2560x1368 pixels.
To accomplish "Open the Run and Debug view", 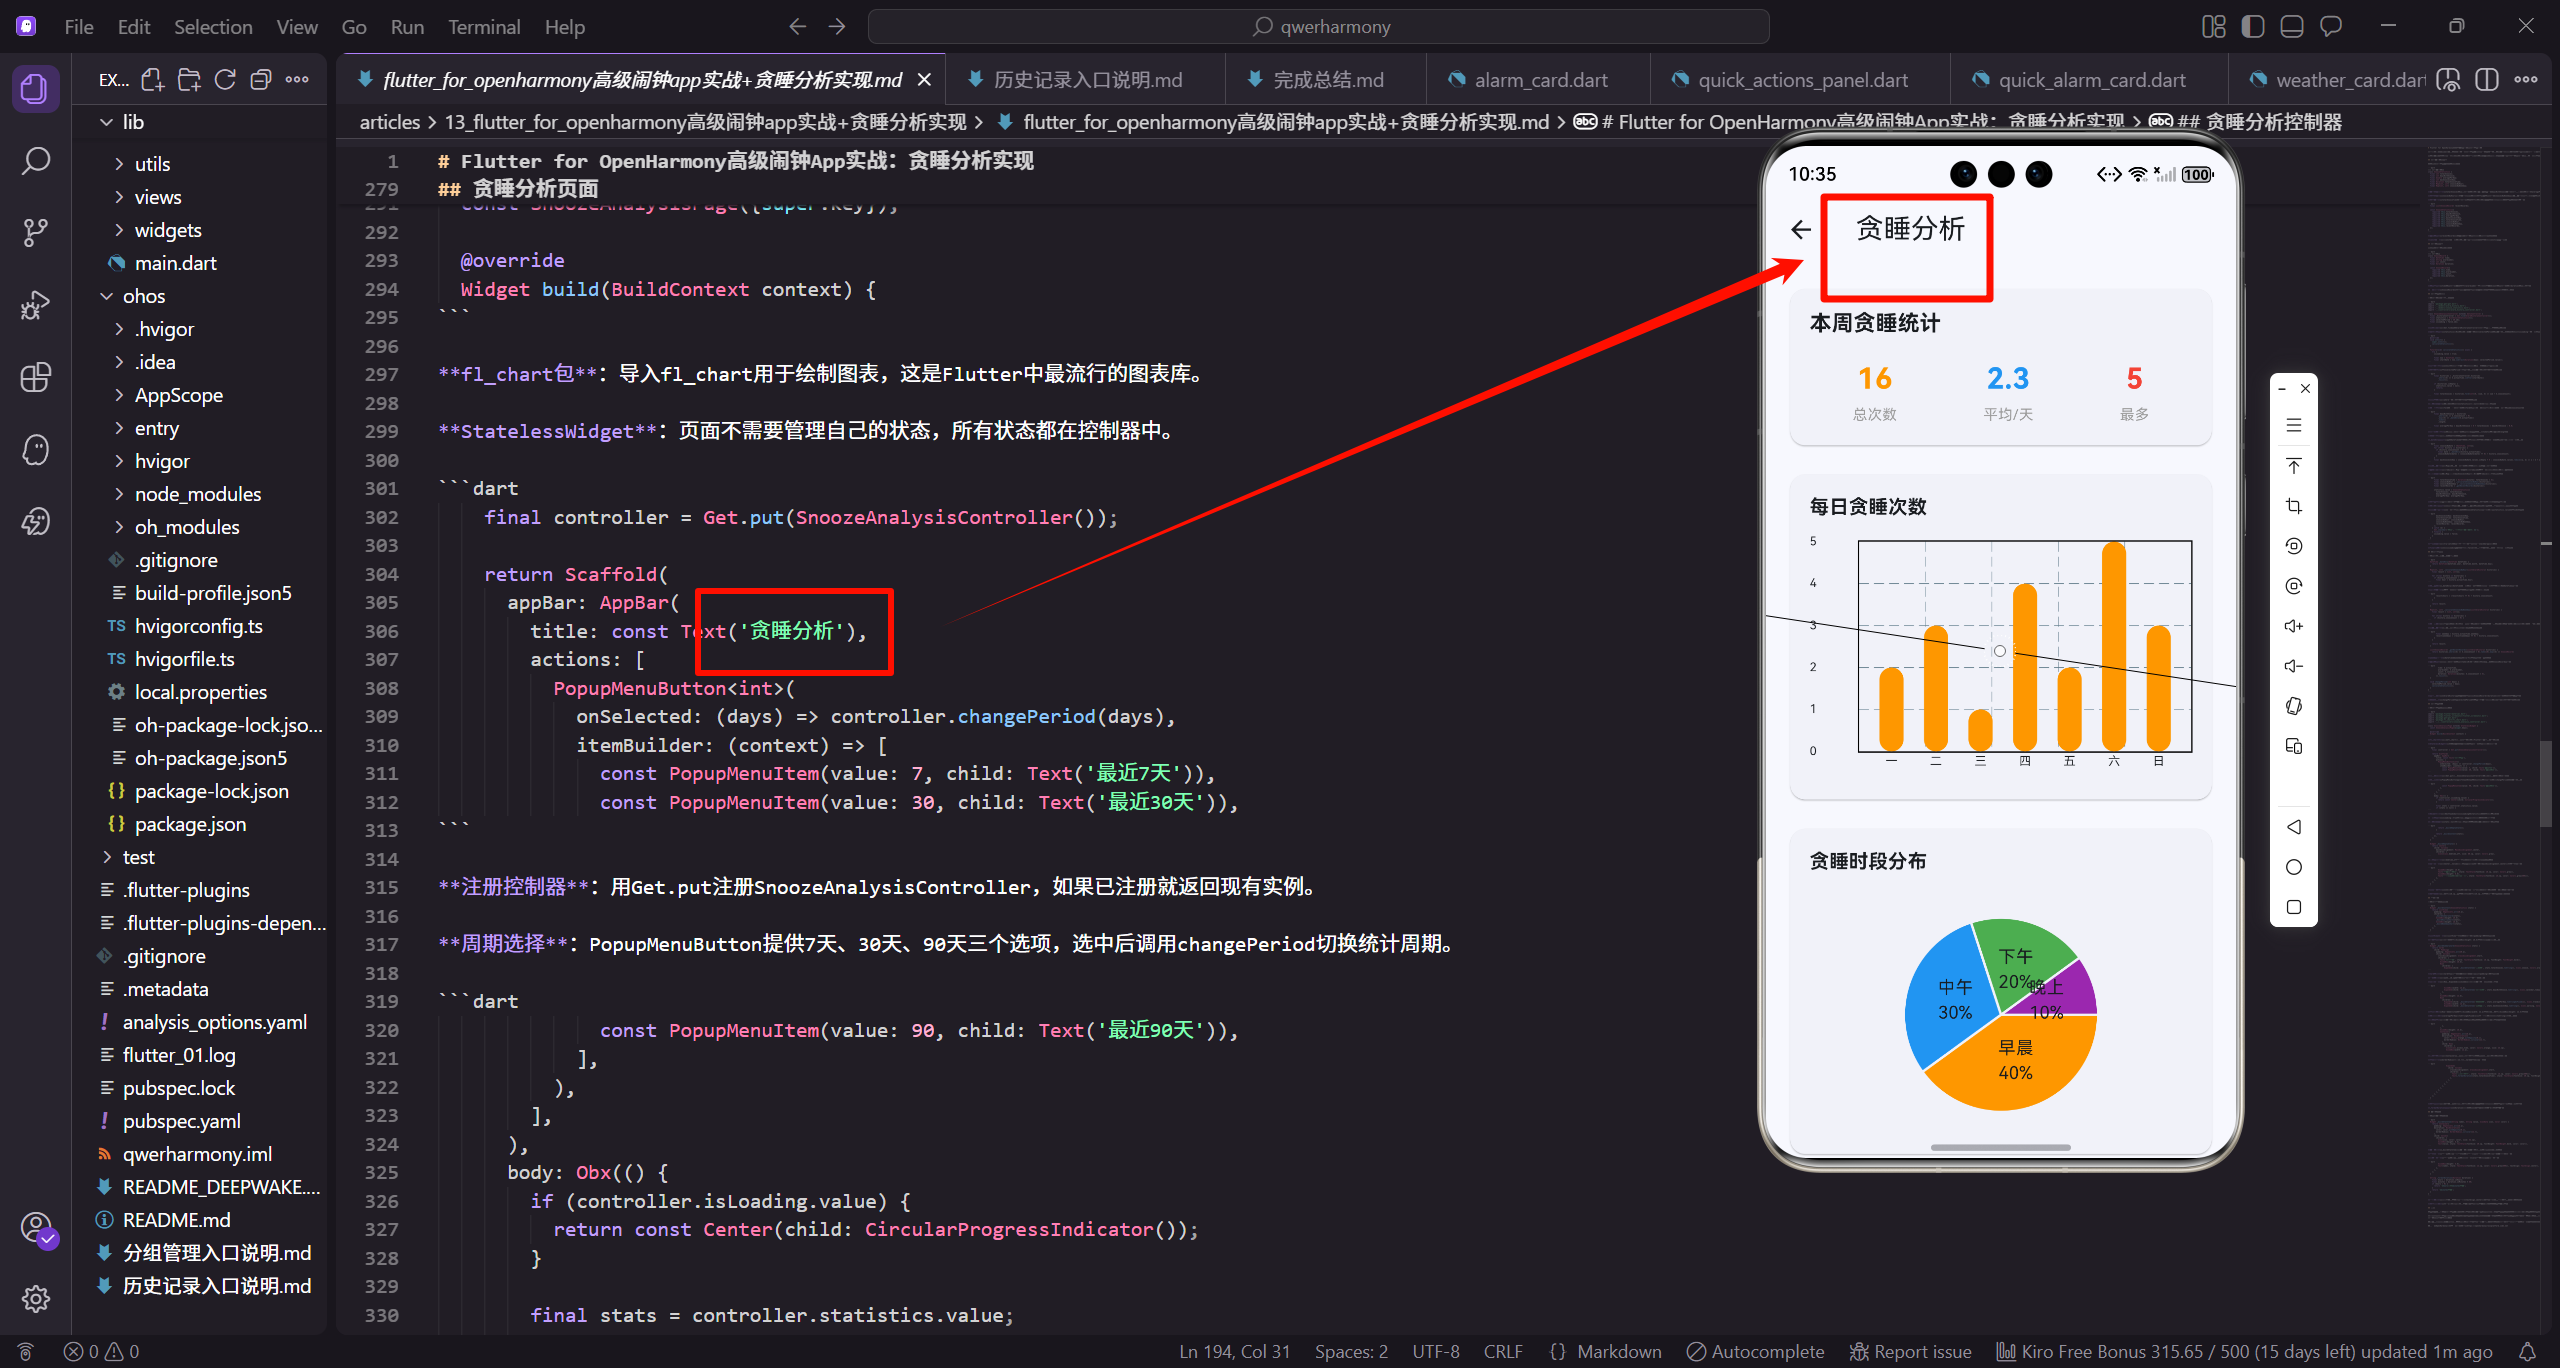I will pyautogui.click(x=35, y=305).
